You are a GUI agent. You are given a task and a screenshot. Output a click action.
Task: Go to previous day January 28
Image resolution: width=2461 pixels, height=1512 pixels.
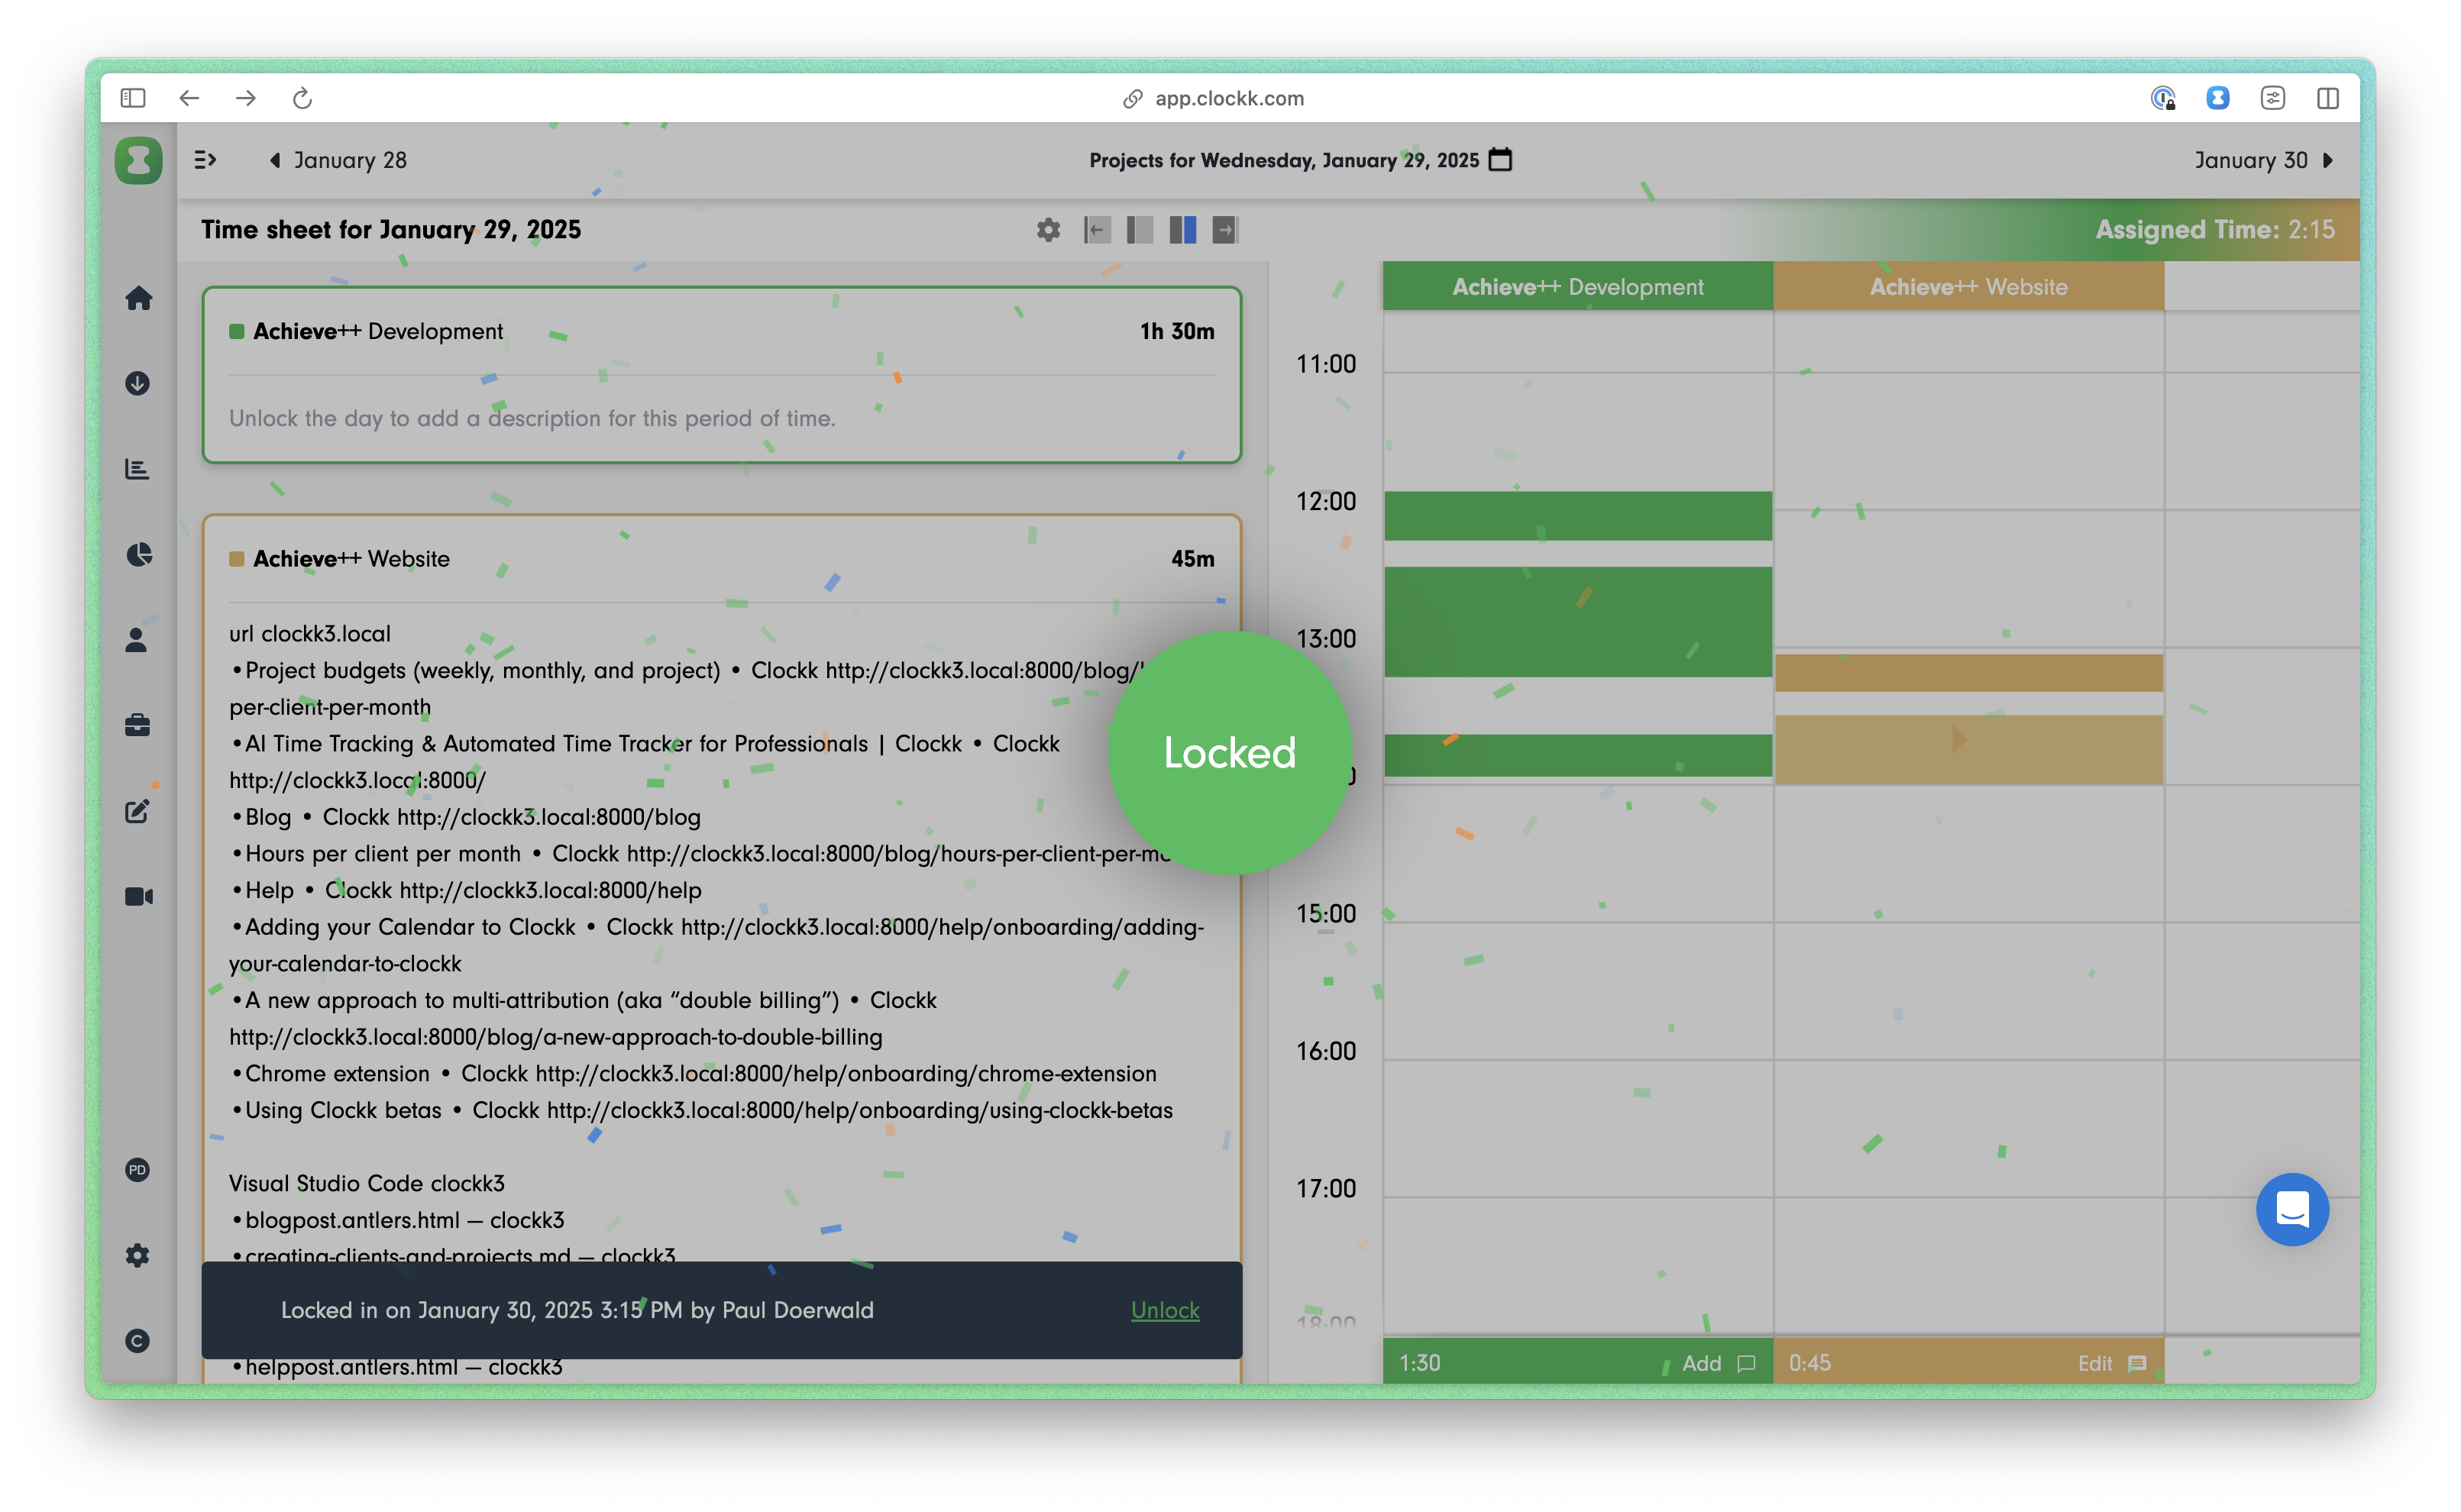tap(339, 160)
